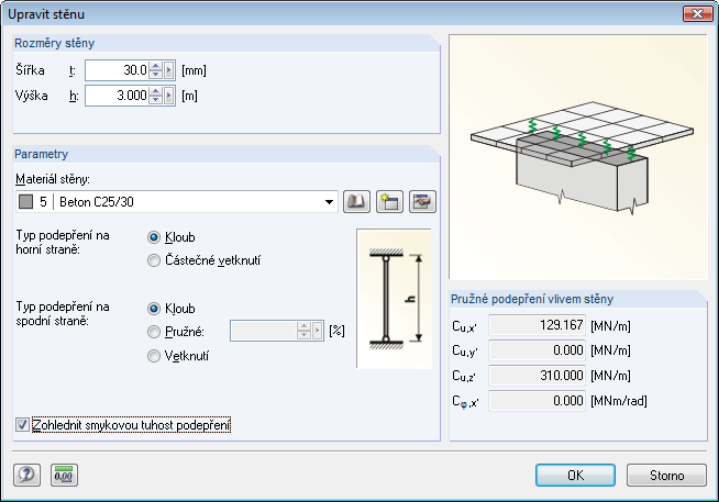Click the arrow button next to Šířka field
This screenshot has height=502, width=719.
pyautogui.click(x=169, y=70)
